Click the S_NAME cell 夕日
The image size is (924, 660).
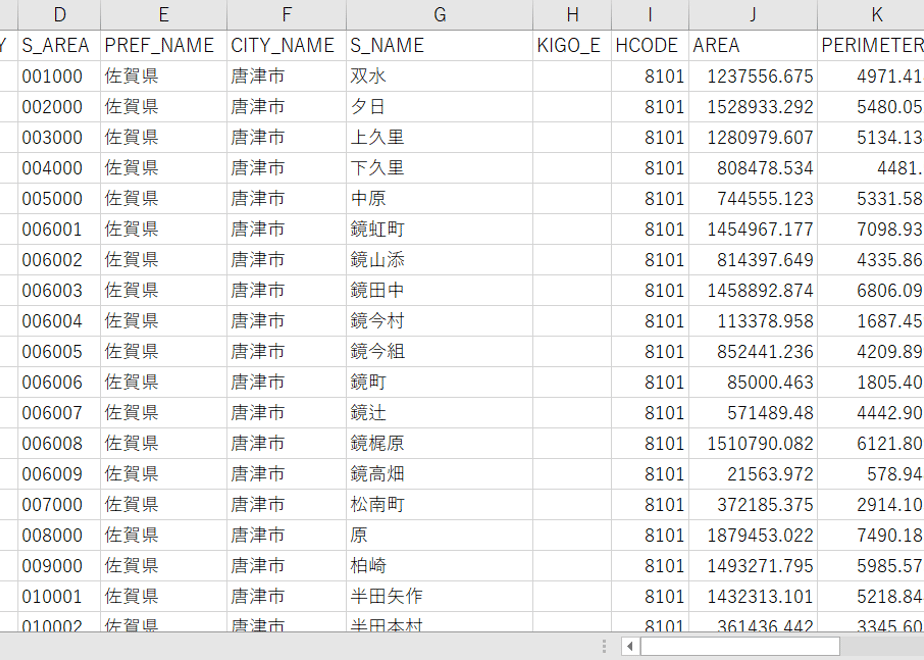[x=440, y=107]
